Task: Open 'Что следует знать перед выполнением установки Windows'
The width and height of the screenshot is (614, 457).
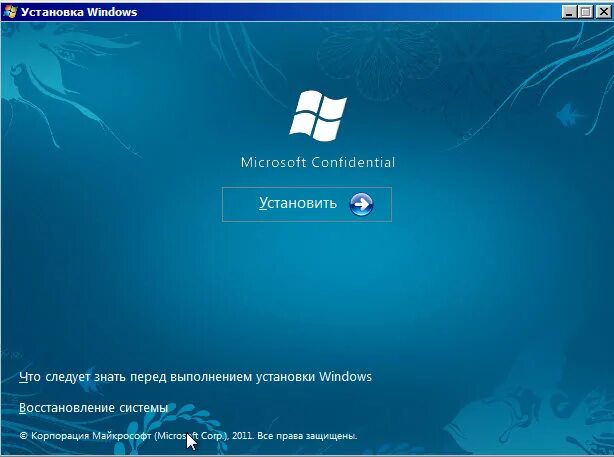Action: click(x=195, y=377)
